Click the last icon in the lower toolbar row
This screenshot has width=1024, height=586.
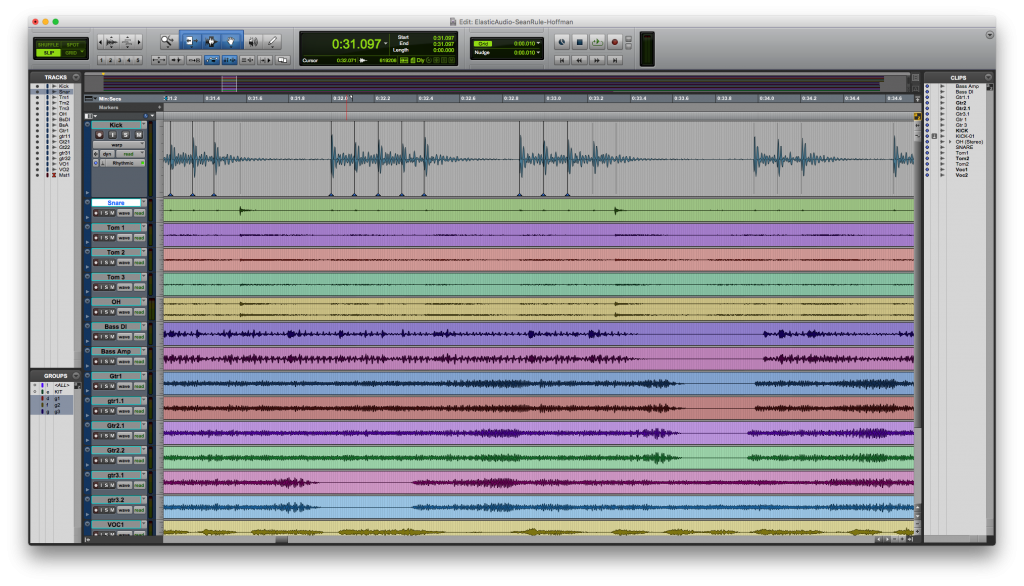[x=283, y=60]
